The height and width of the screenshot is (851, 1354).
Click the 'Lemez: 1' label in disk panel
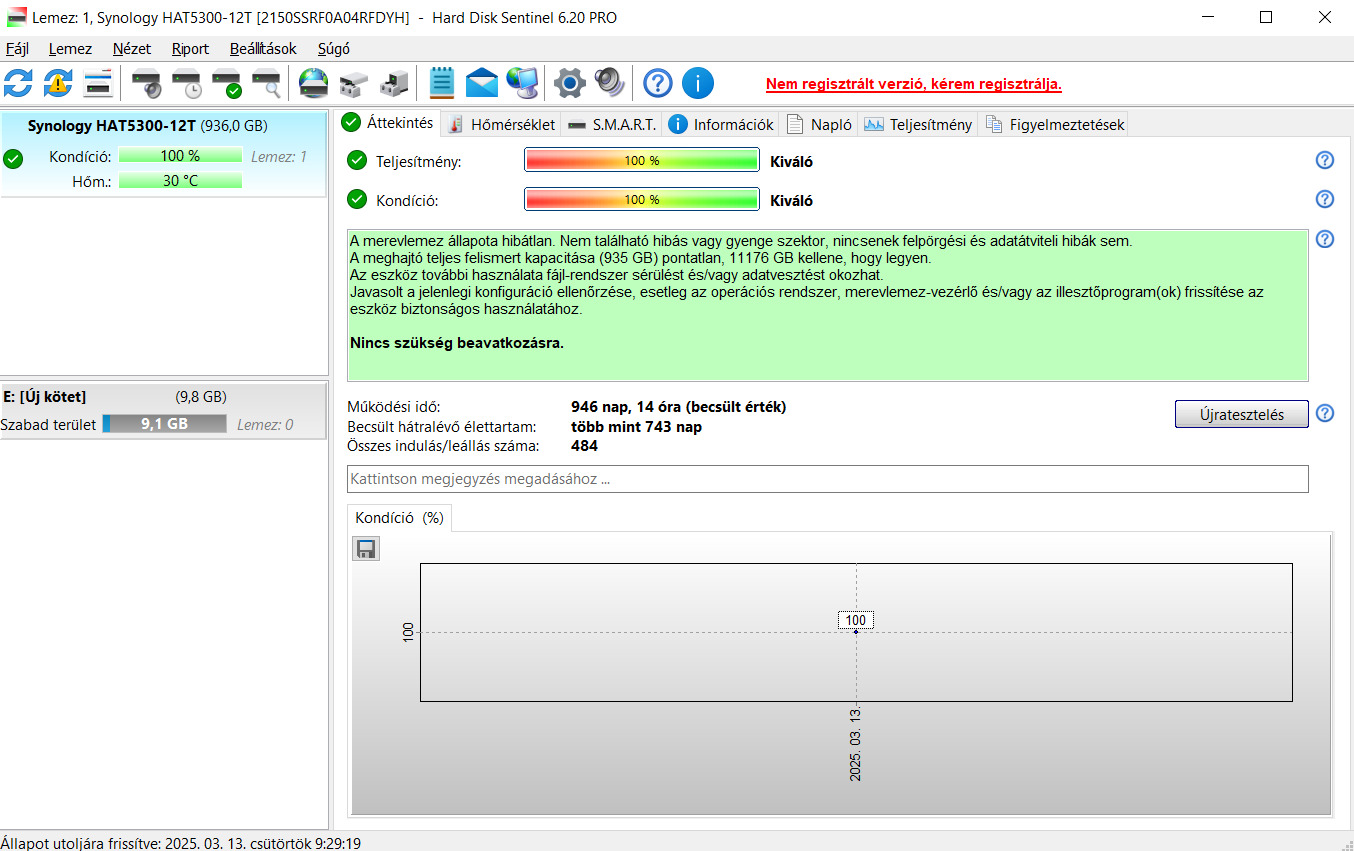coord(279,156)
